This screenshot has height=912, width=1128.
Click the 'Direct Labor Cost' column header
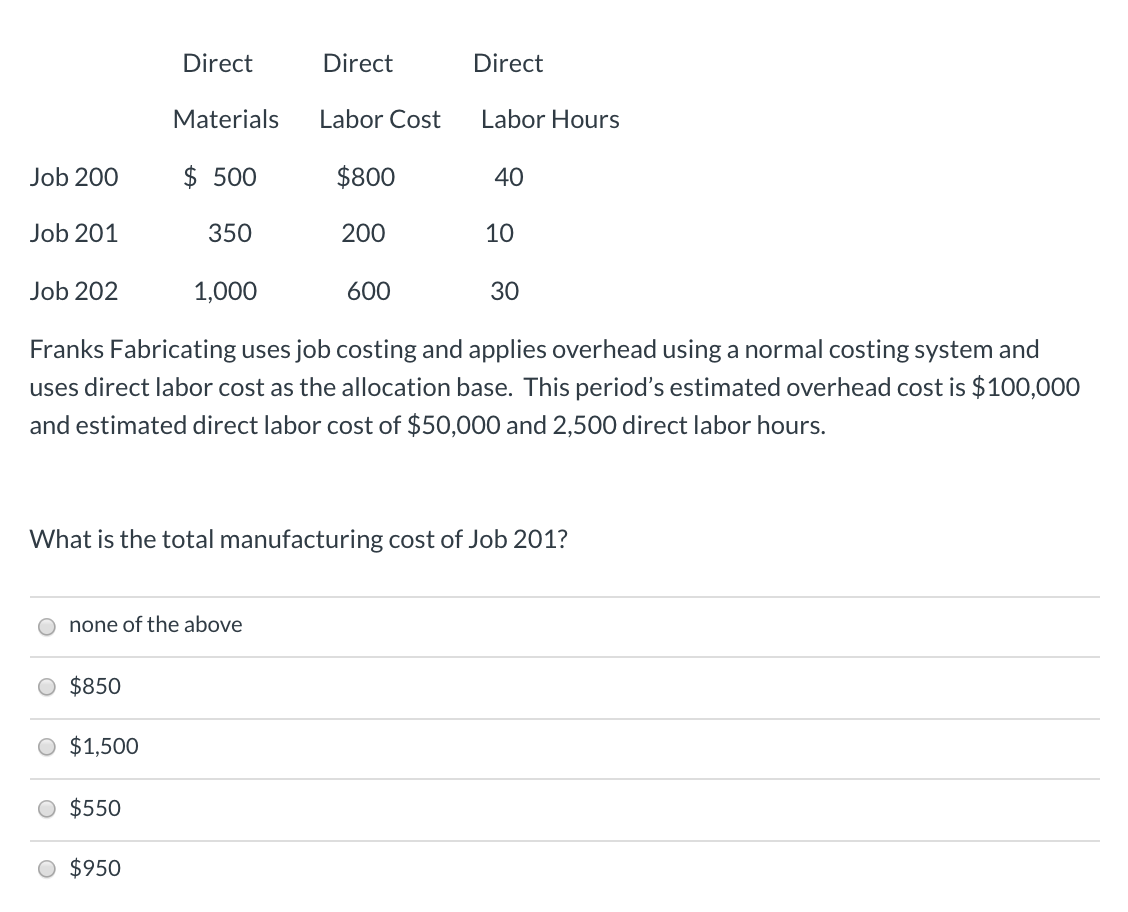379,91
